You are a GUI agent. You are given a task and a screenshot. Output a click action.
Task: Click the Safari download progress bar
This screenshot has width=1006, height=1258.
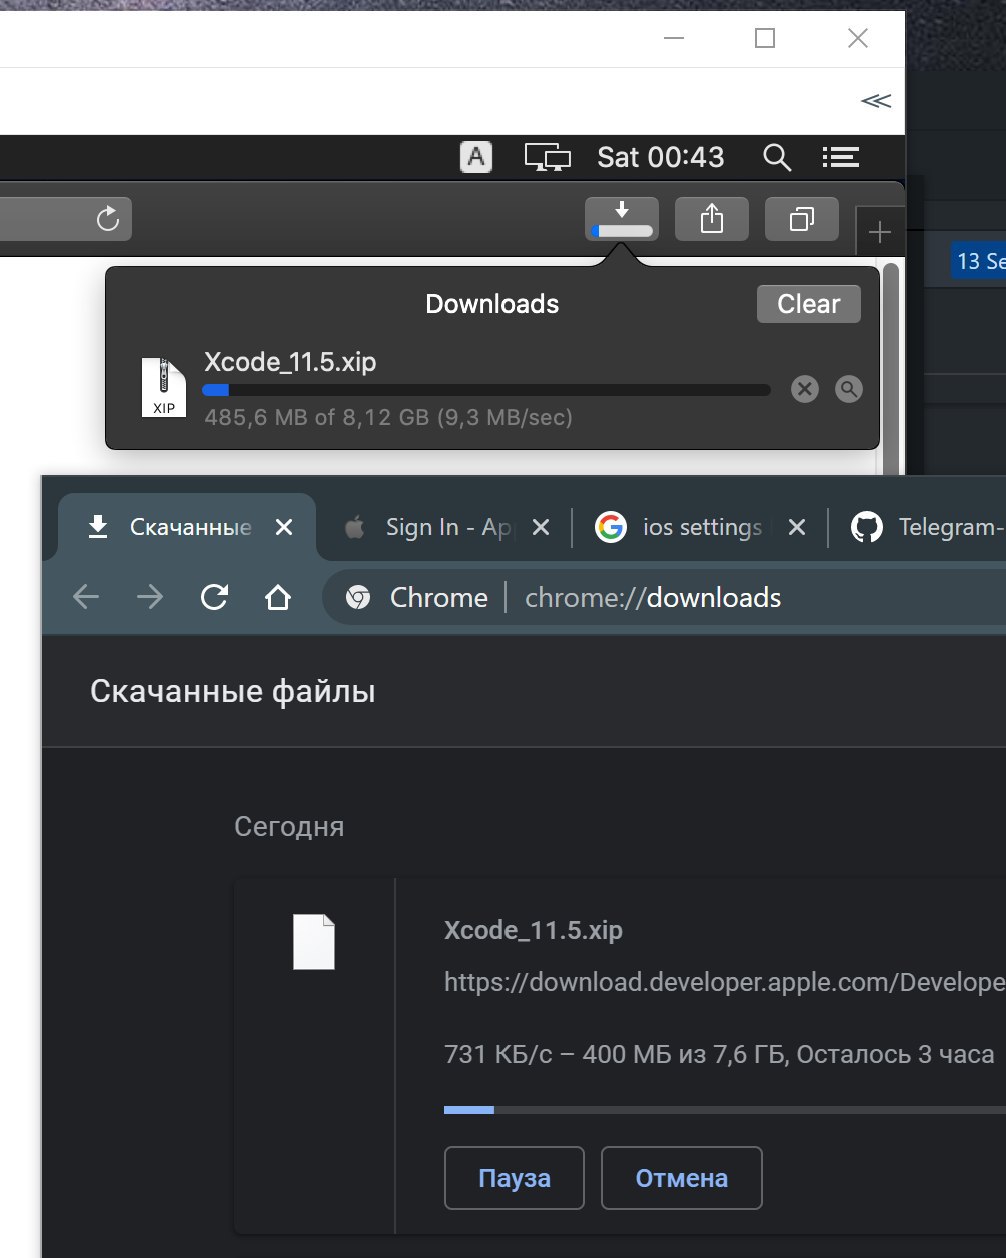(x=486, y=390)
